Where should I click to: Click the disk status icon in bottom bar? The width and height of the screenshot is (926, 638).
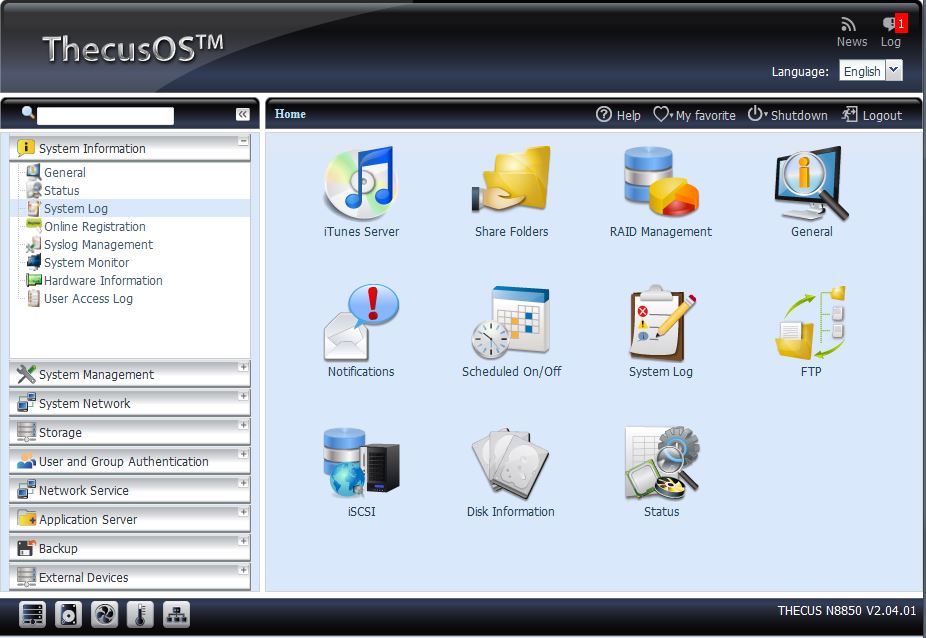tap(69, 614)
